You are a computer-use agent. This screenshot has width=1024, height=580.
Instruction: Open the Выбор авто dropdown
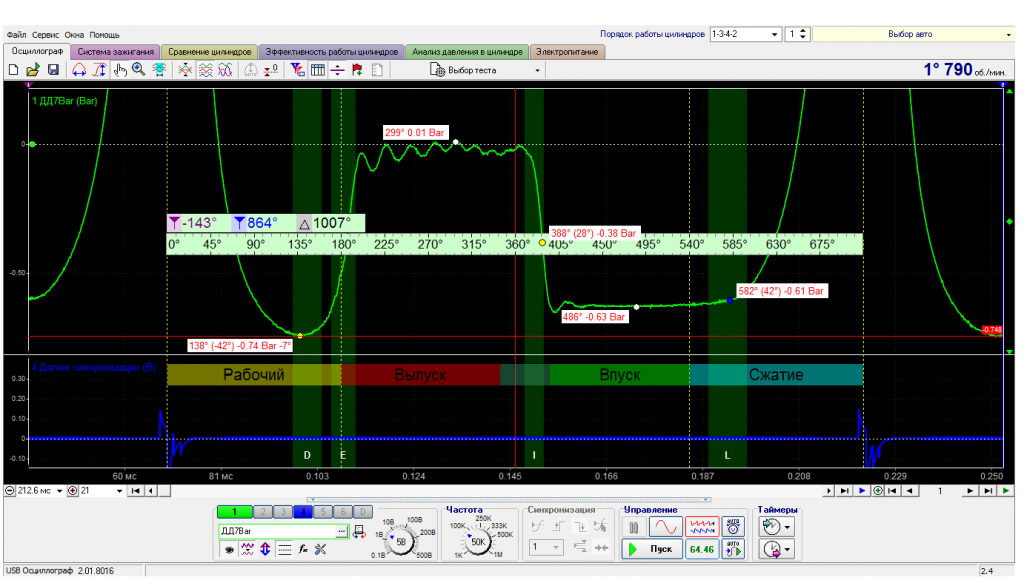pos(914,34)
